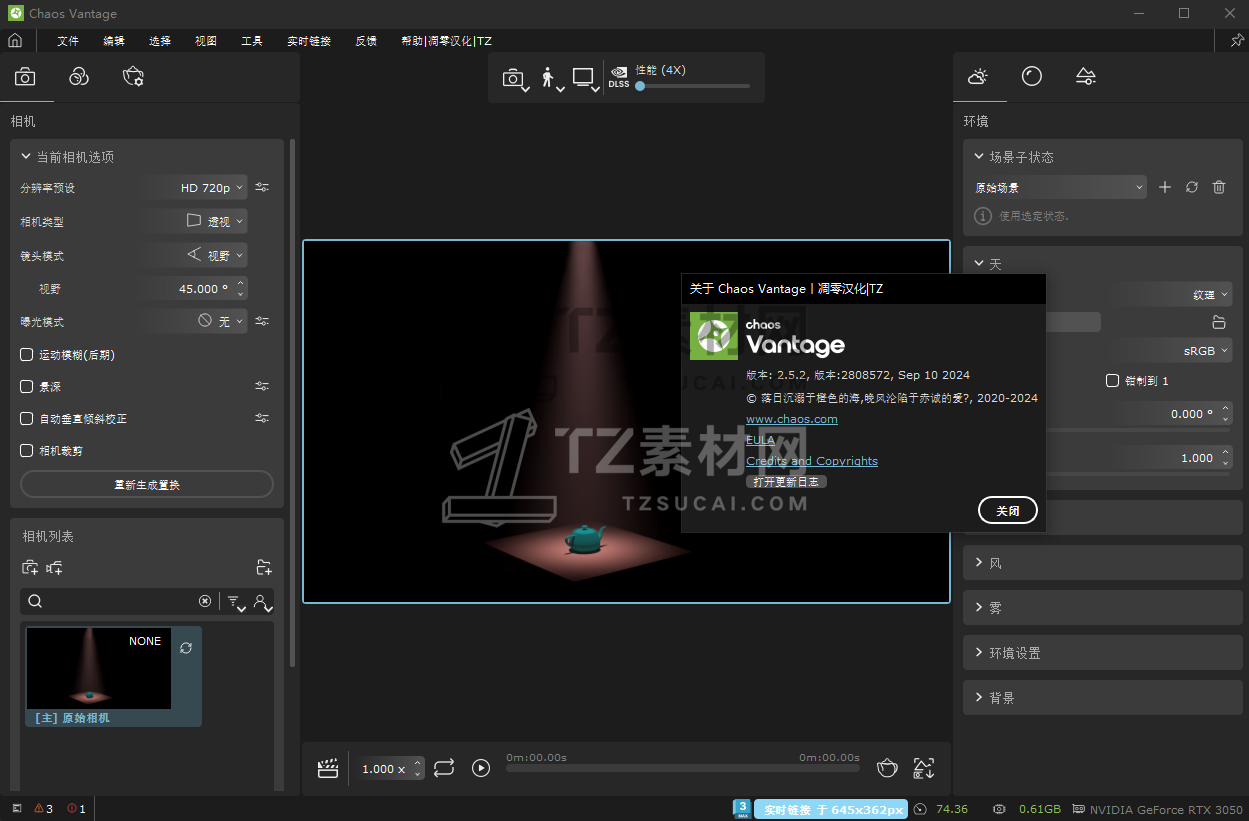Refresh the 原始相机 thumbnail

186,648
